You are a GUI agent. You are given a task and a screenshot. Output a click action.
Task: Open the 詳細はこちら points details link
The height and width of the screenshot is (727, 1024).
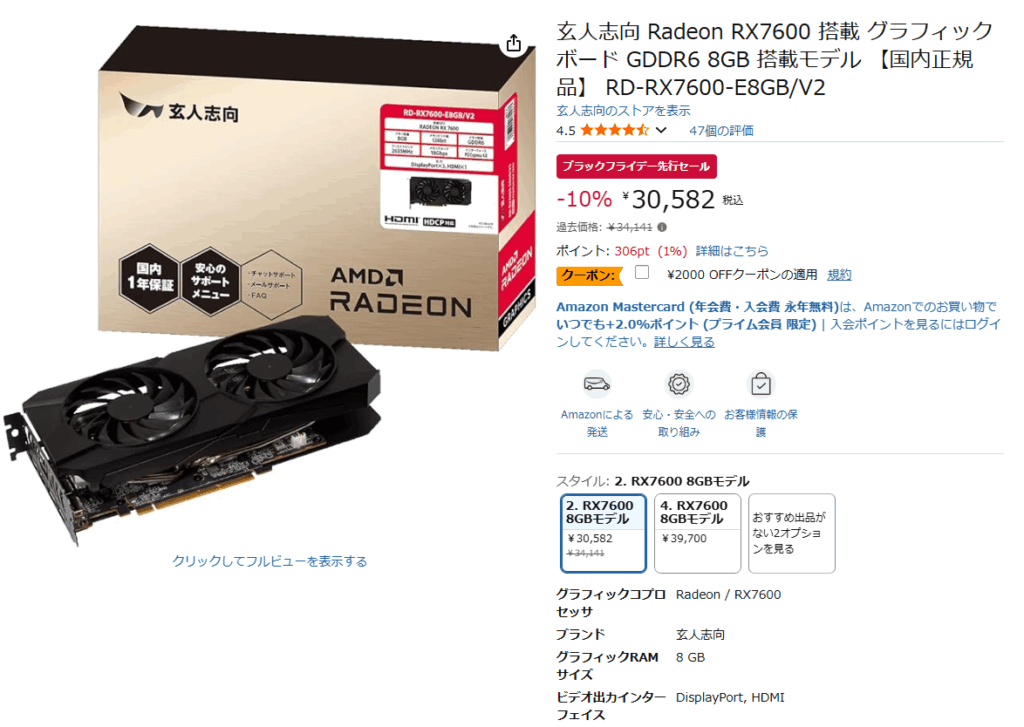click(731, 251)
